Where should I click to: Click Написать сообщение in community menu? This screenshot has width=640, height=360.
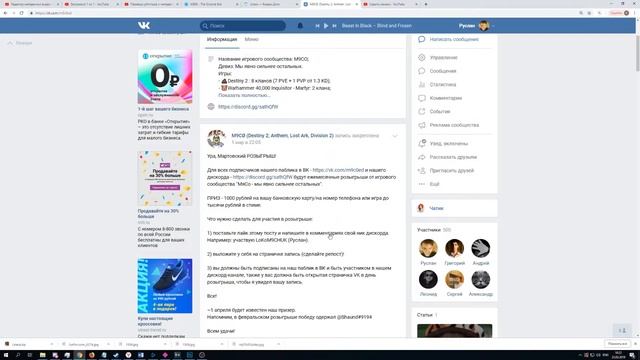click(454, 40)
